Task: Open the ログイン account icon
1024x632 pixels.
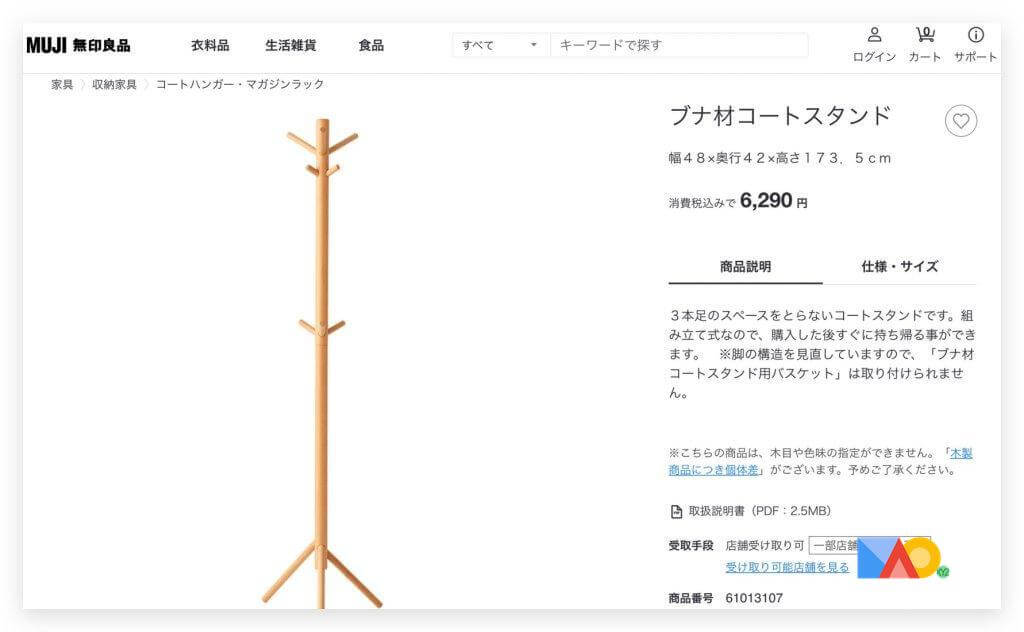Action: click(874, 35)
